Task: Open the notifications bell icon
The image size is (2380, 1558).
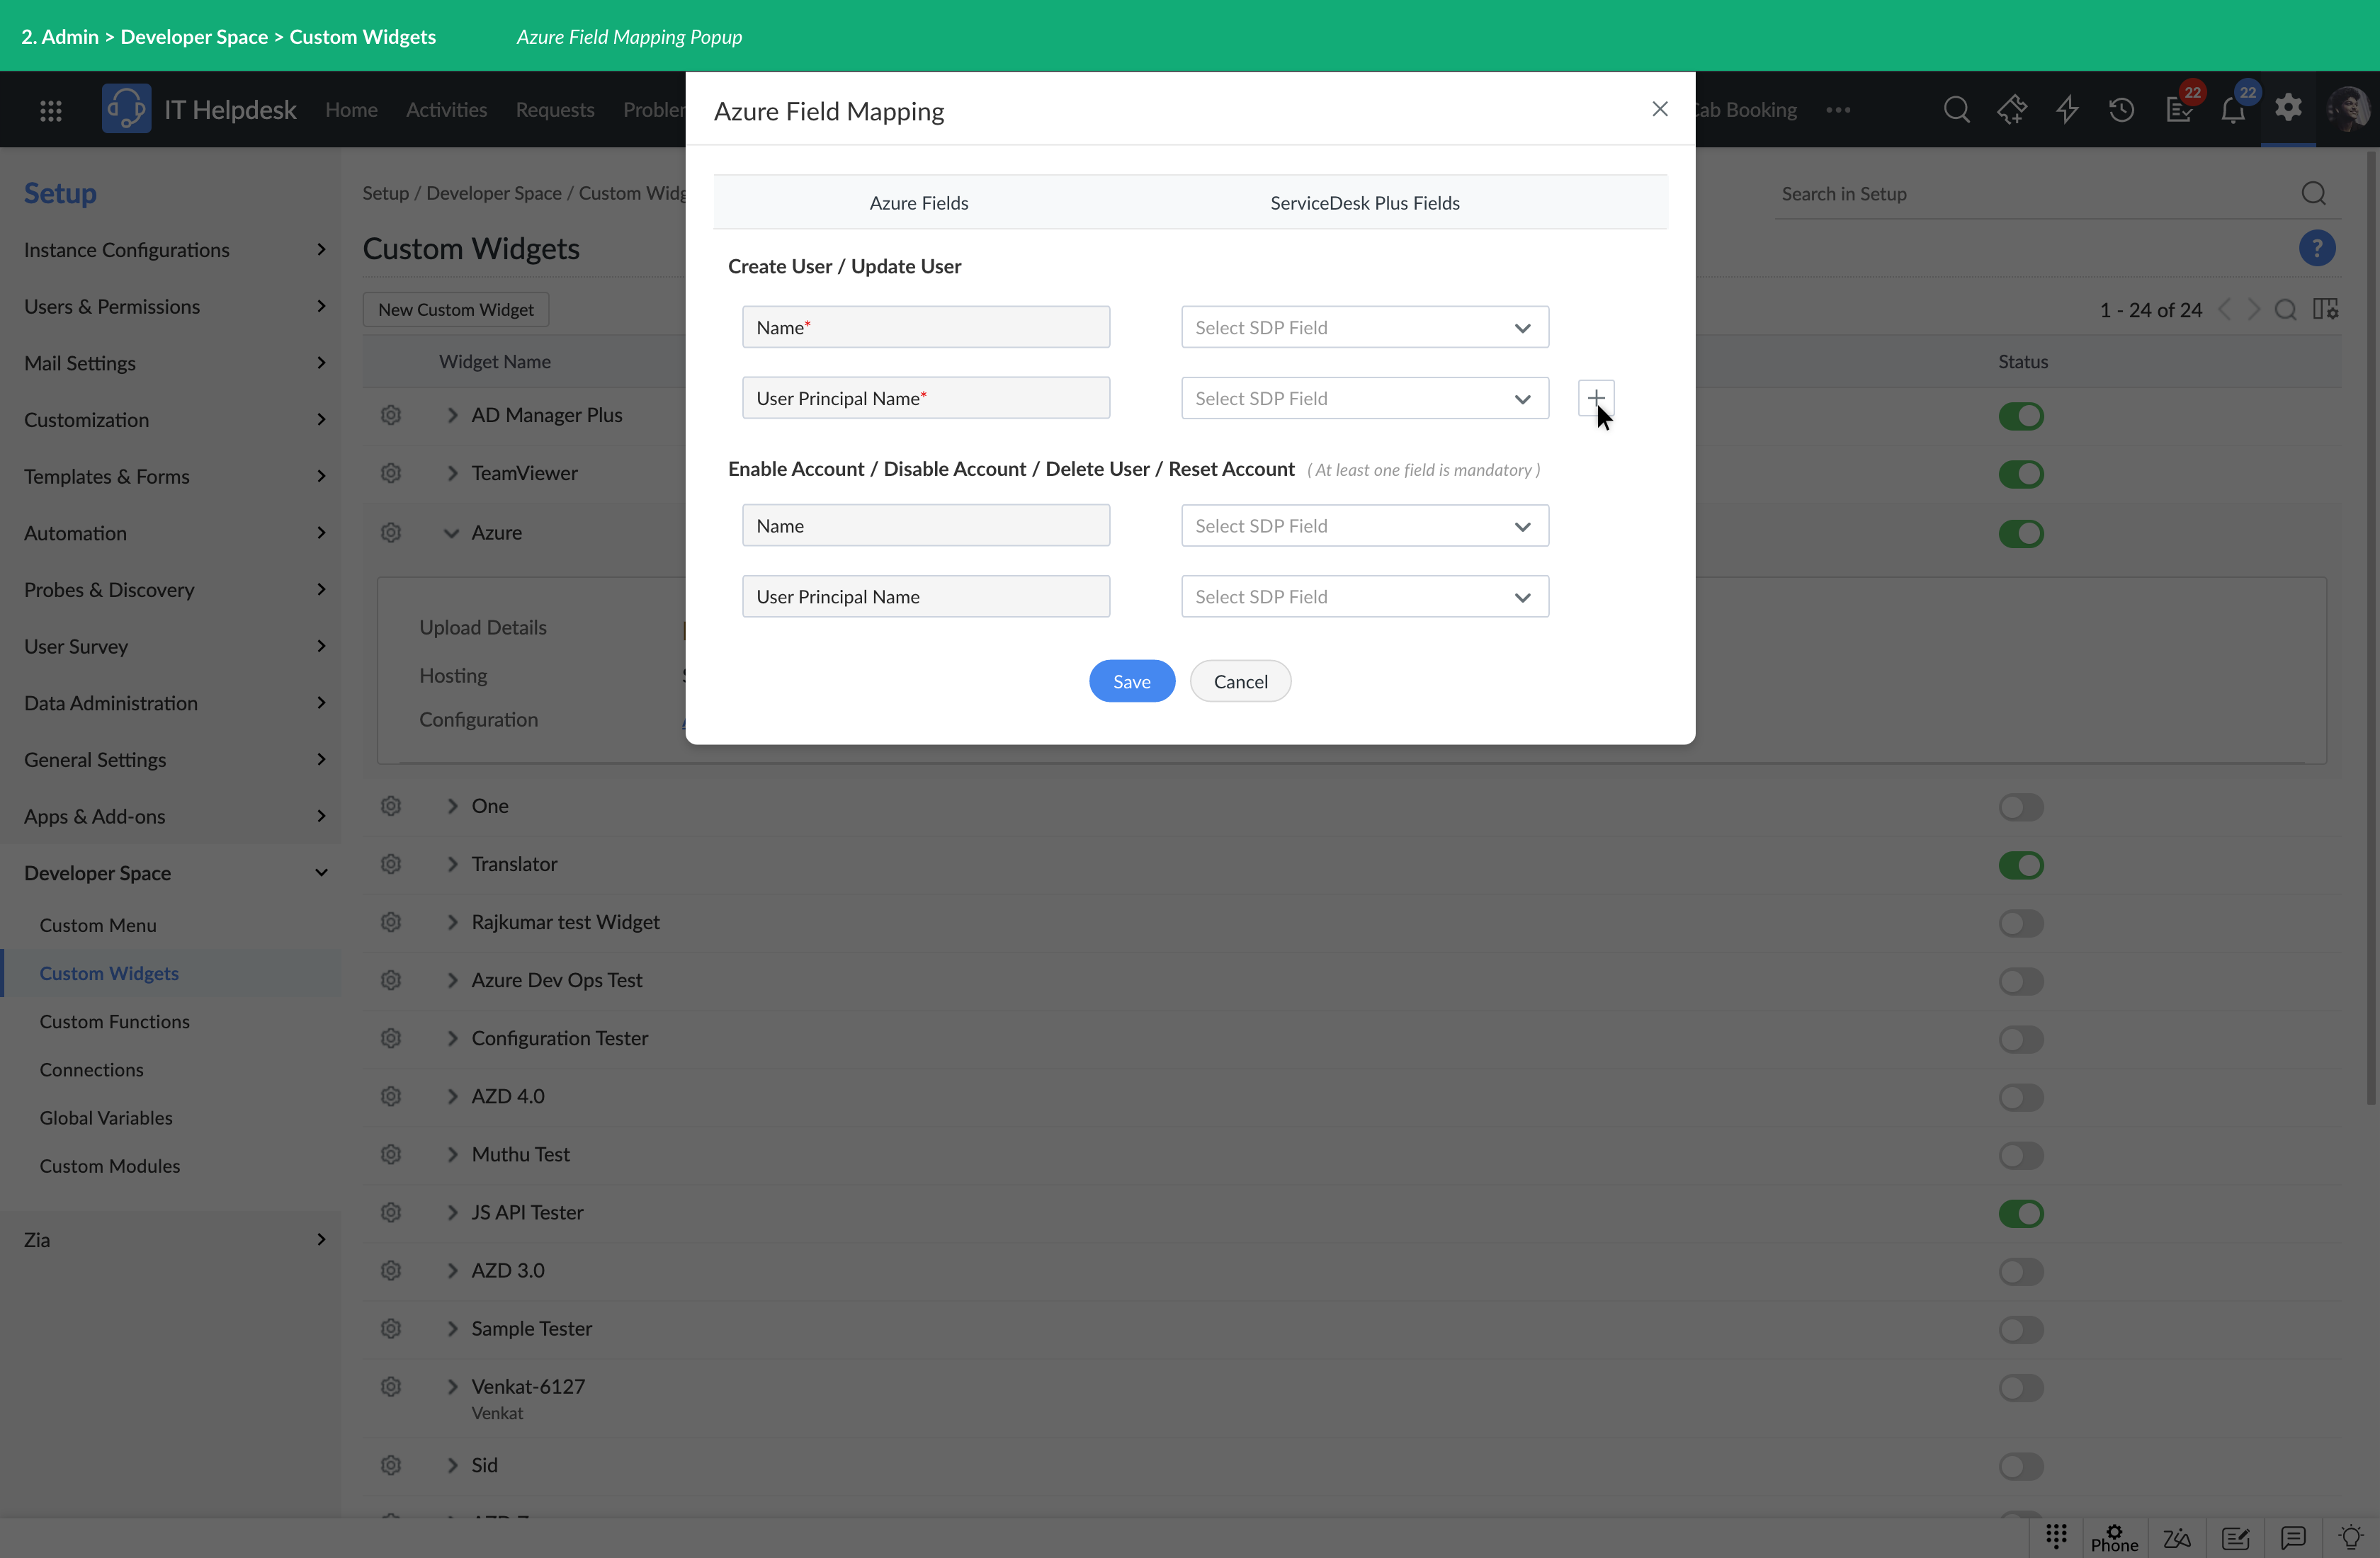Action: 2233,109
